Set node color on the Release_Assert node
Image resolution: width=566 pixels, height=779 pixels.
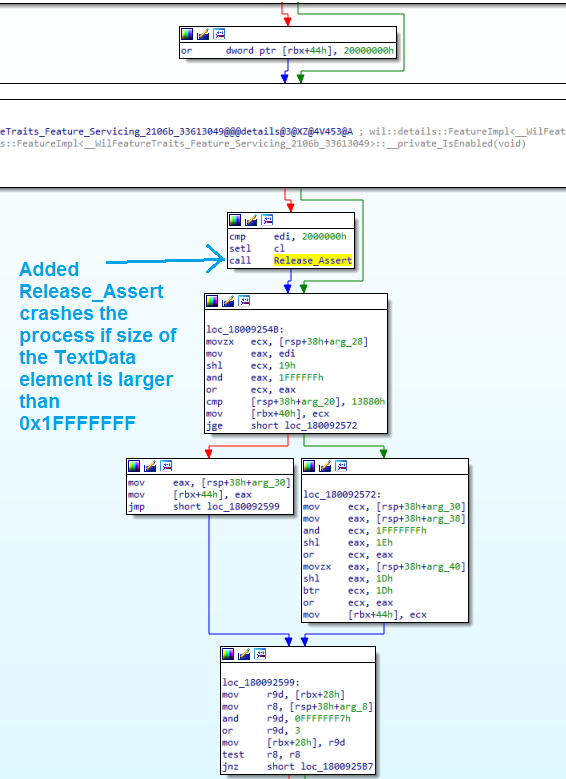click(x=235, y=220)
